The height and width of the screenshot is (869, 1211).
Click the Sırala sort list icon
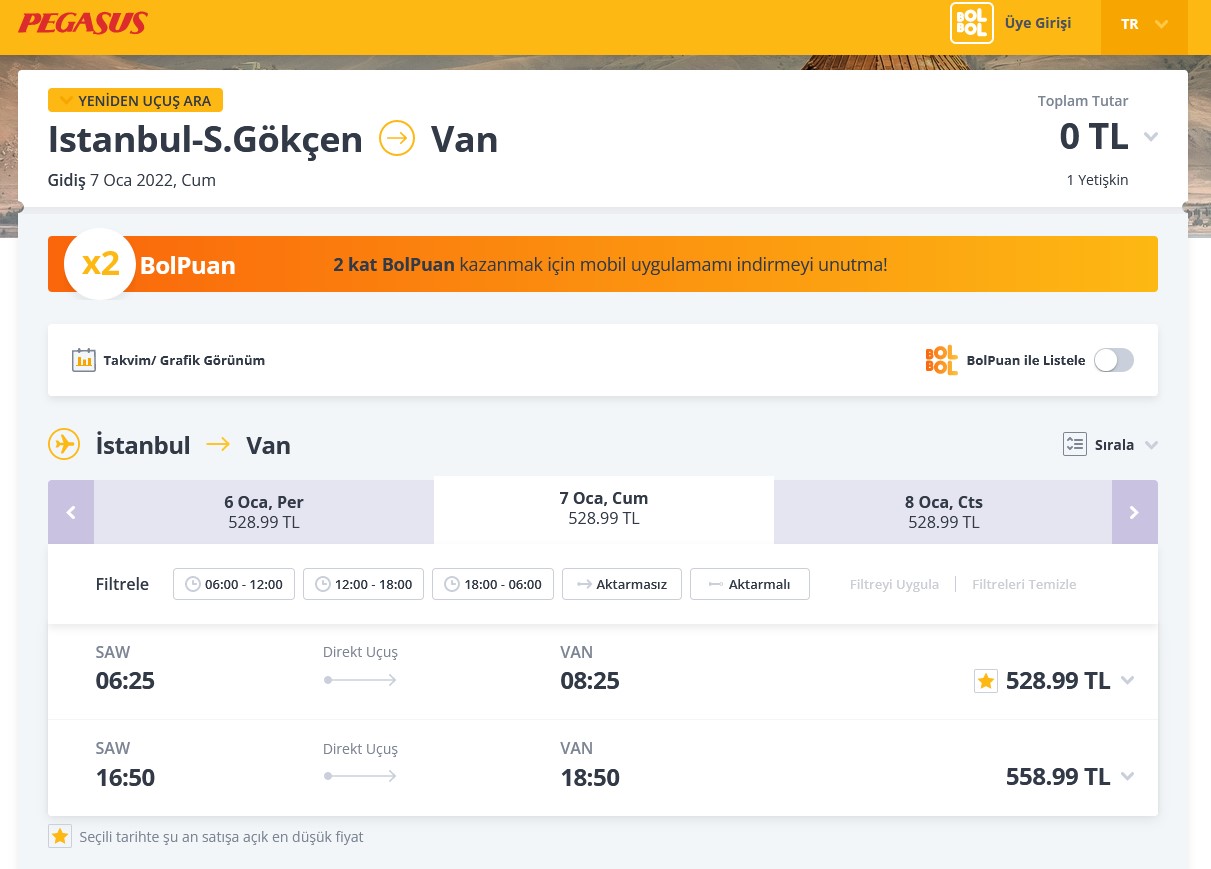tap(1075, 445)
